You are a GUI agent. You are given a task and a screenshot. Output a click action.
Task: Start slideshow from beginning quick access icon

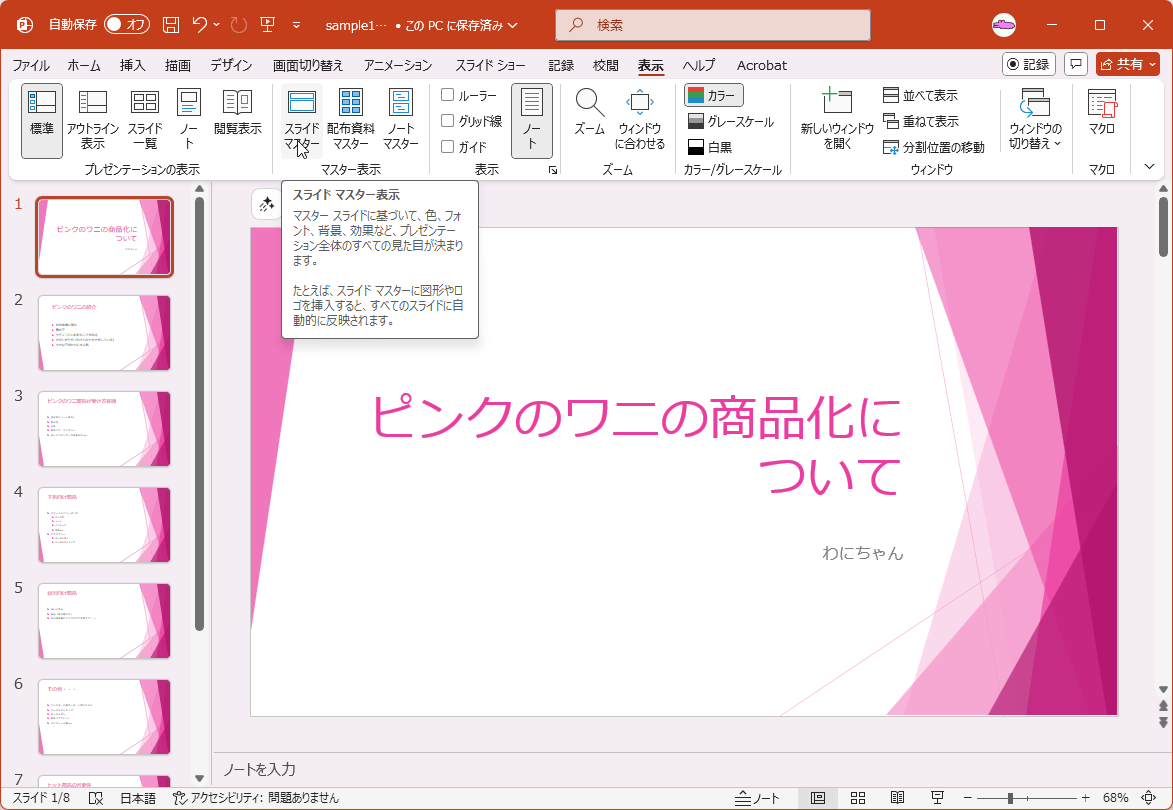click(x=268, y=25)
